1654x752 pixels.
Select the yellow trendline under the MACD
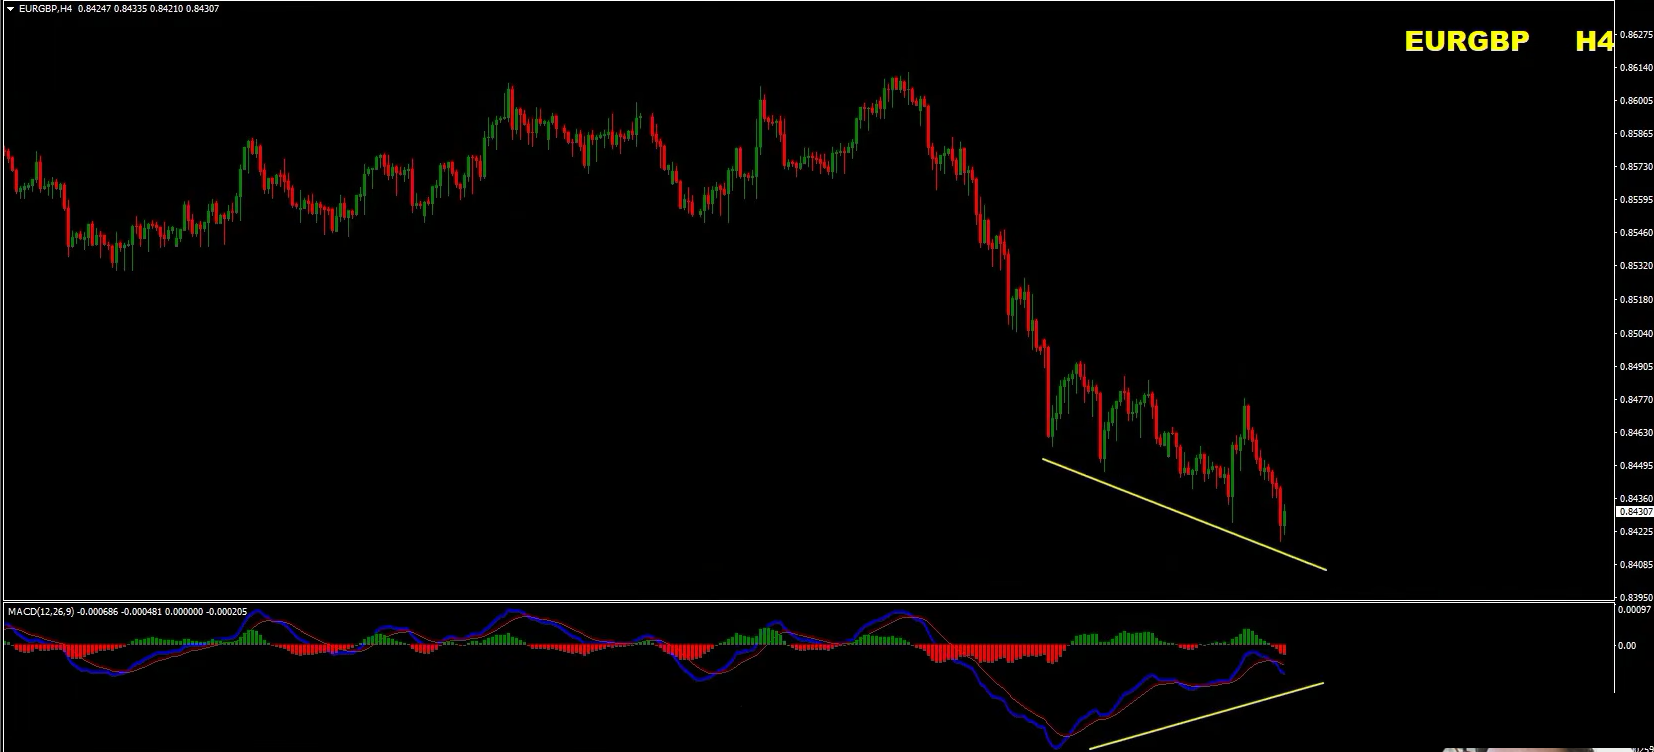coord(1206,715)
